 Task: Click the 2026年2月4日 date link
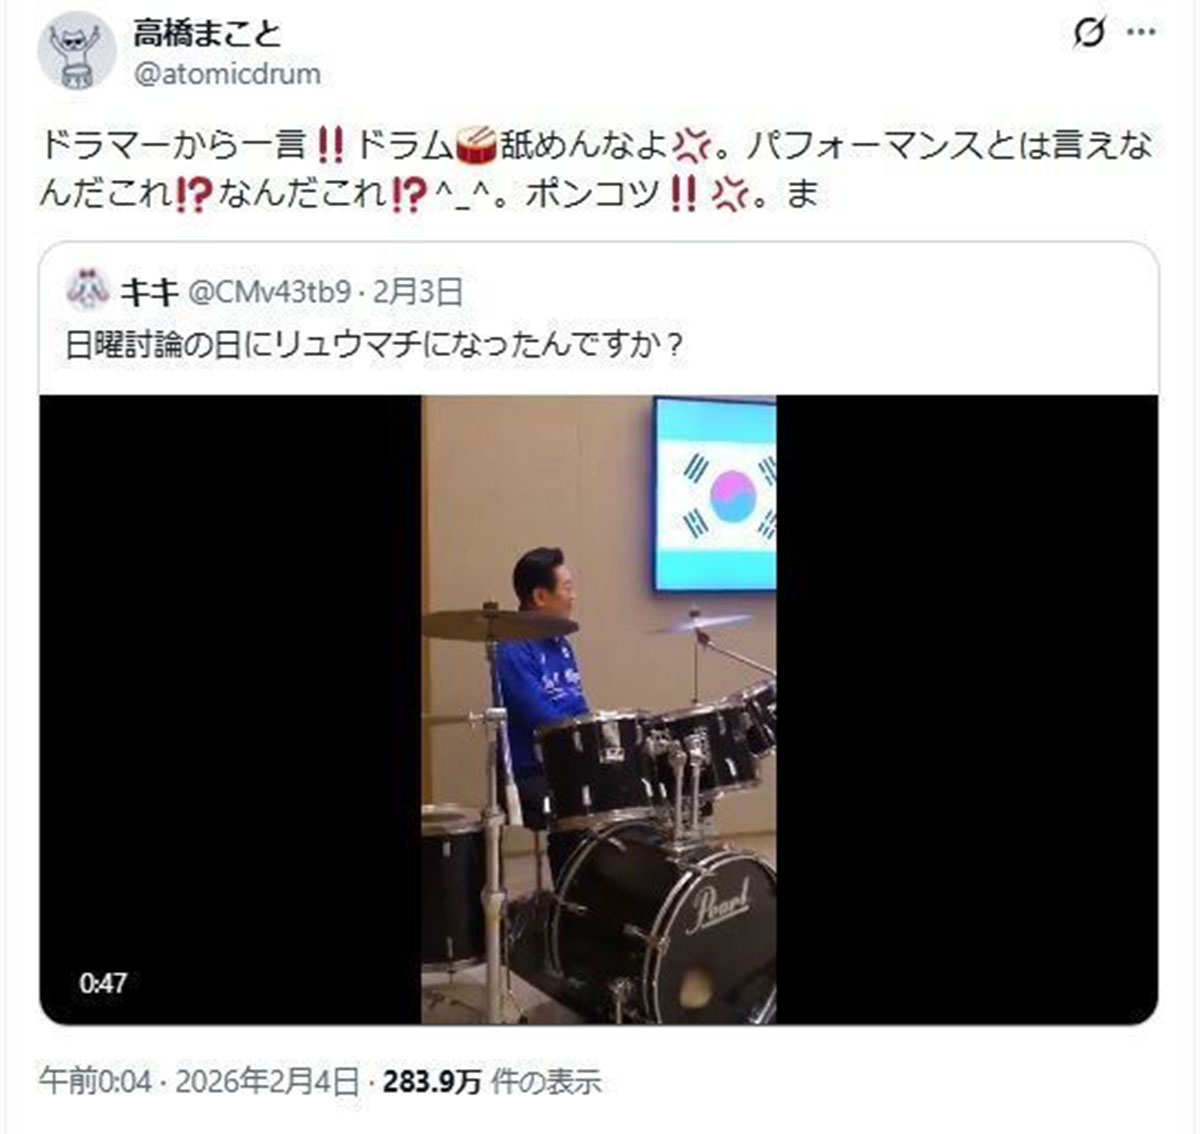[x=266, y=1081]
